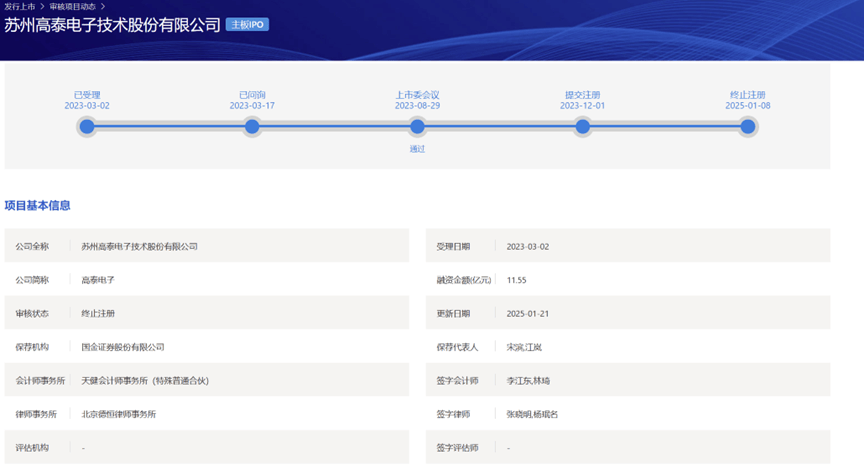Image resolution: width=864 pixels, height=470 pixels.
Task: Click the 保荐代表人 names value
Action: pos(524,347)
